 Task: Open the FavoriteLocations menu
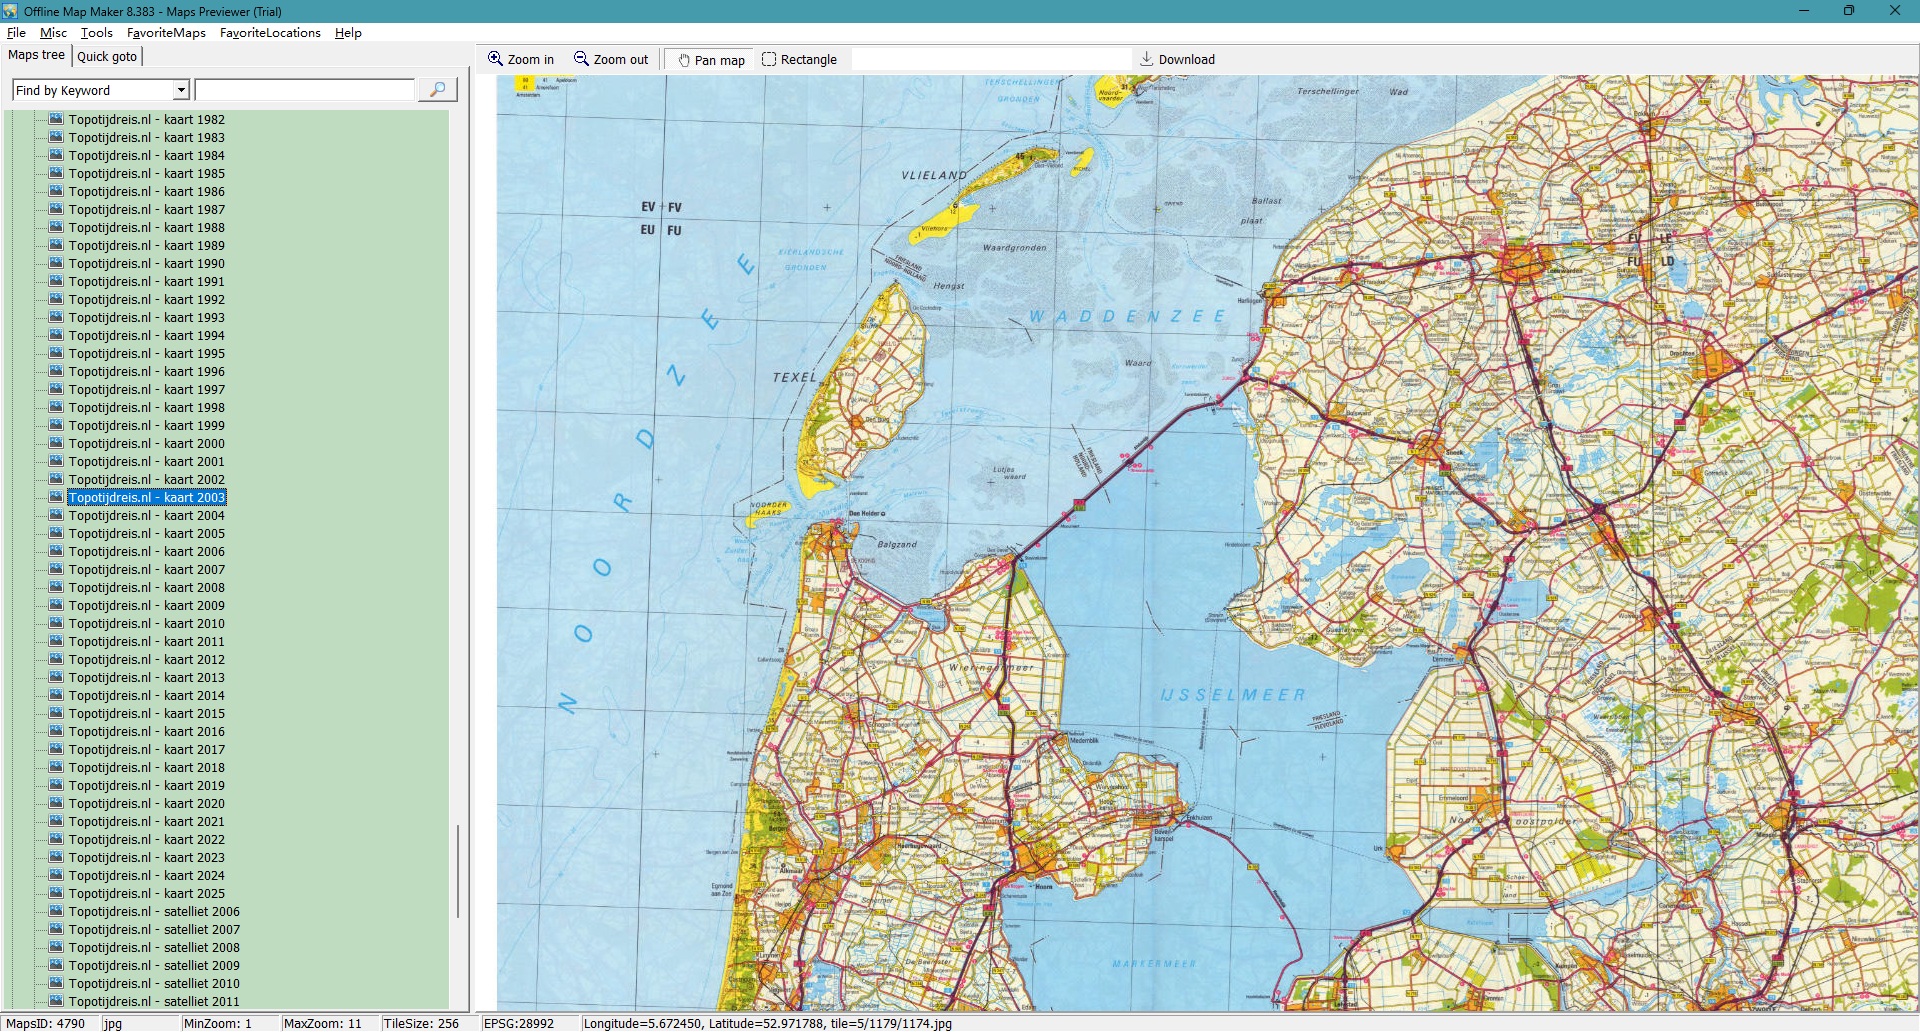coord(270,33)
